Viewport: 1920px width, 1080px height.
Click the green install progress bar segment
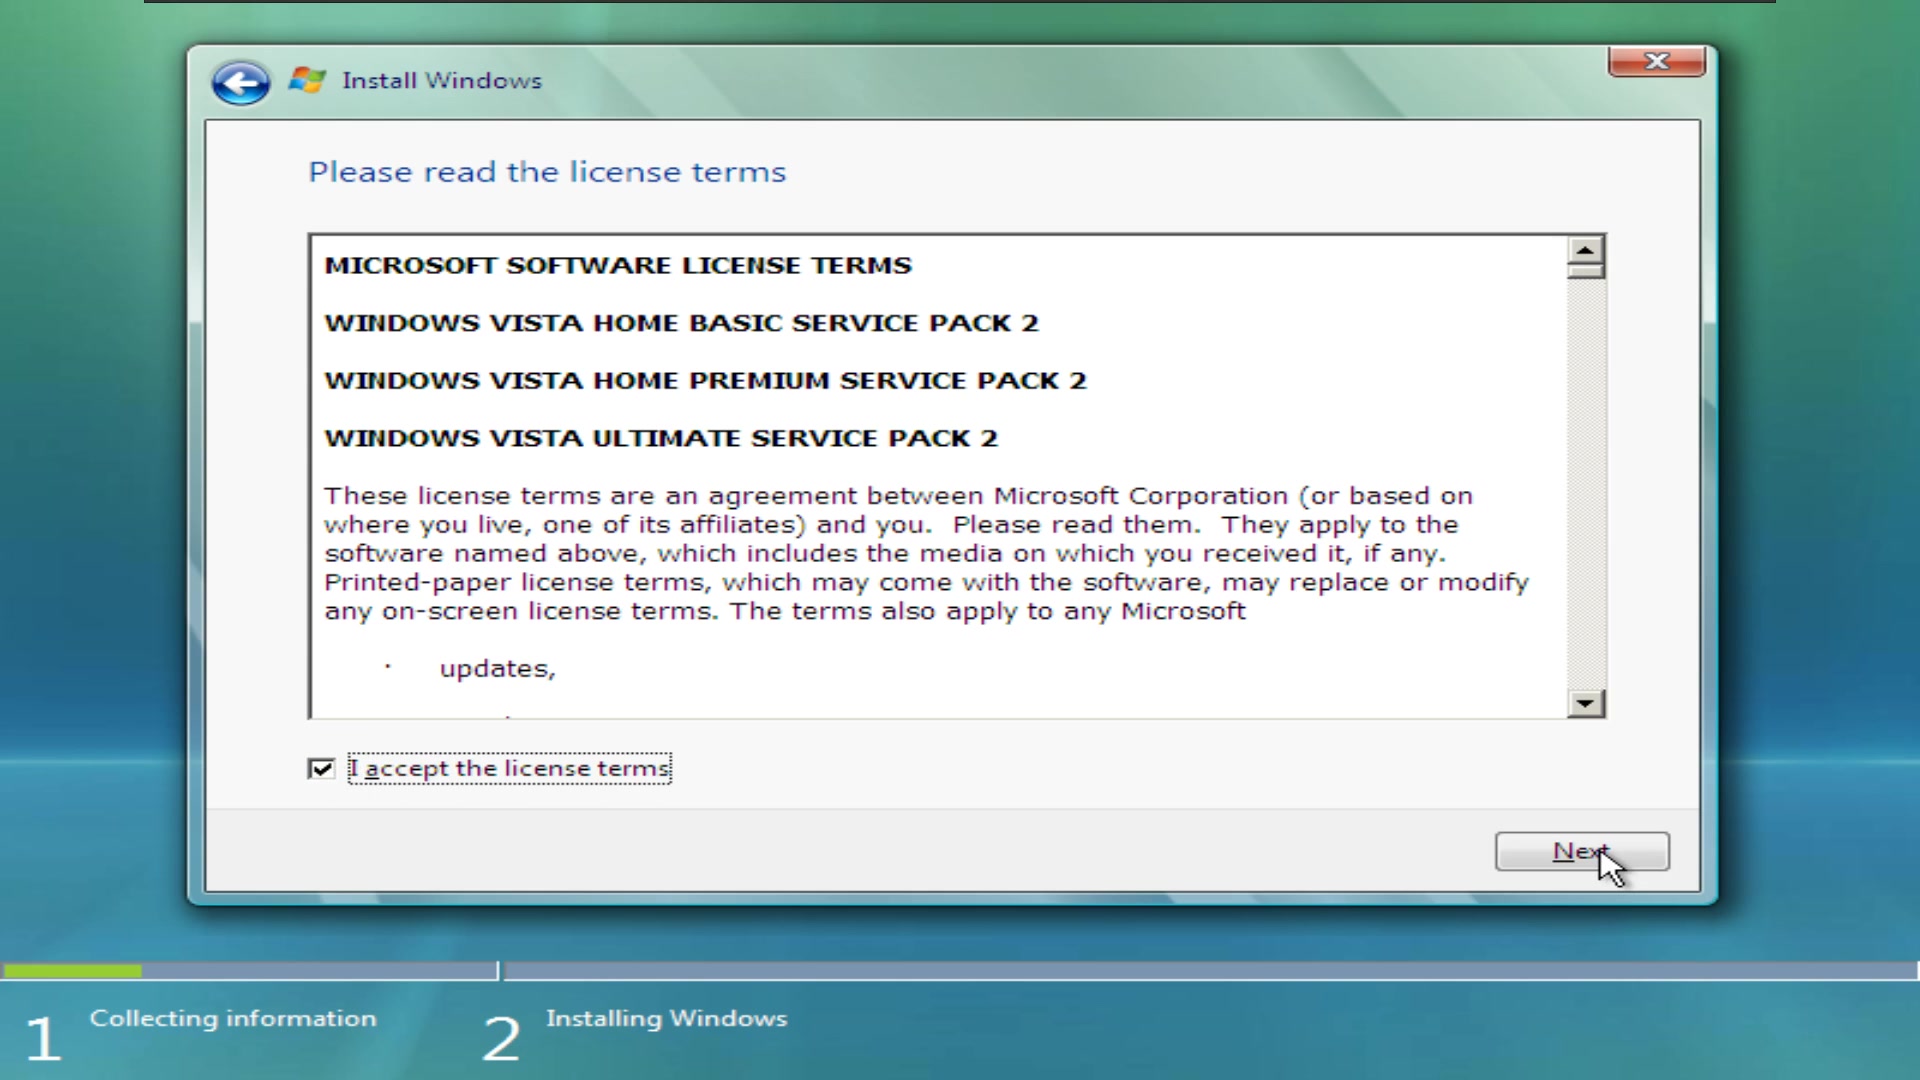pyautogui.click(x=72, y=971)
